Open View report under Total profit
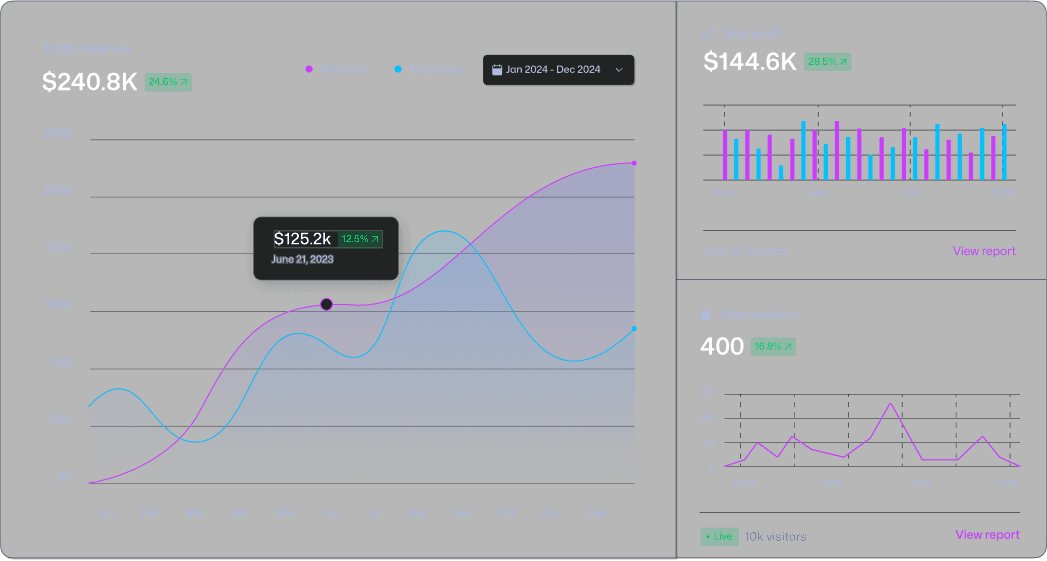The image size is (1047, 561). tap(984, 251)
